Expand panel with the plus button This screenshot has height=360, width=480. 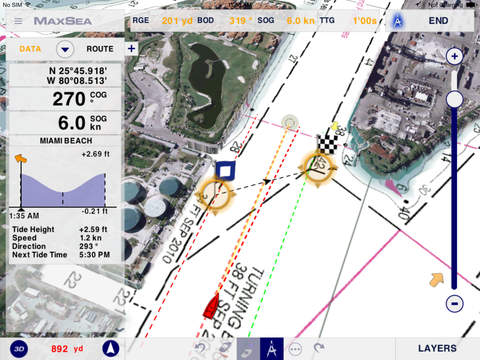coord(132,49)
